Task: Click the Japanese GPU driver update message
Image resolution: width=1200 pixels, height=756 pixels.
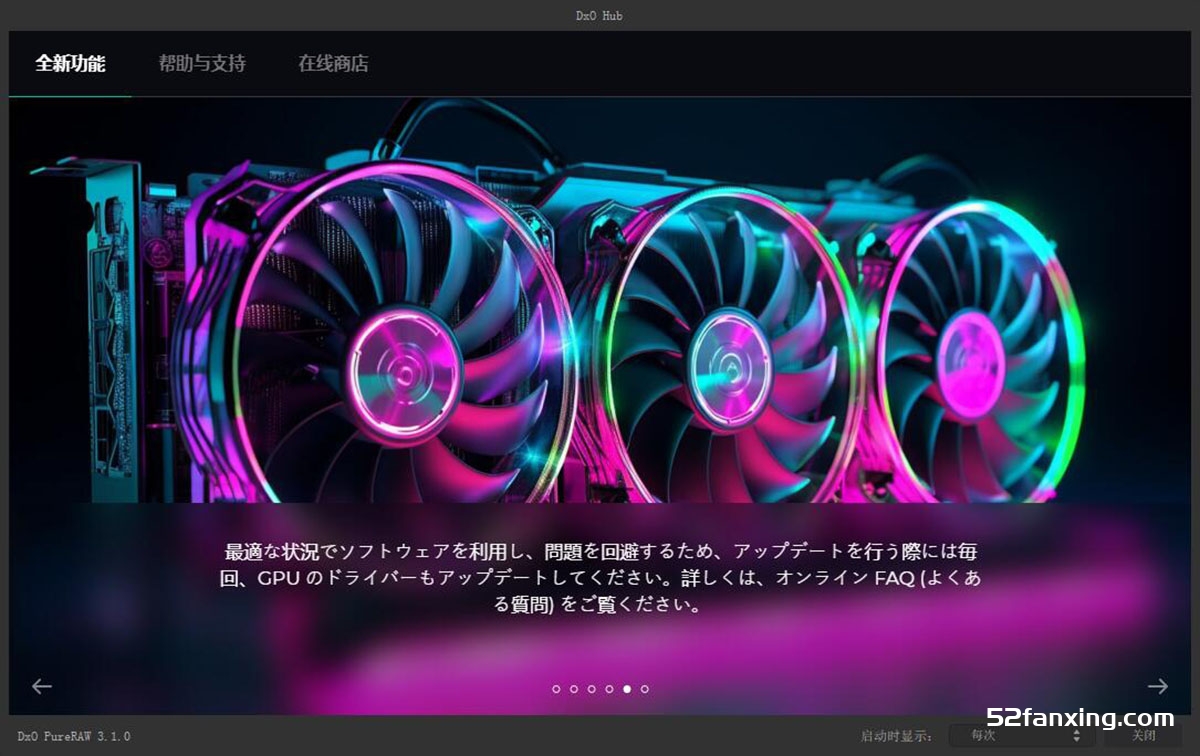Action: (600, 578)
